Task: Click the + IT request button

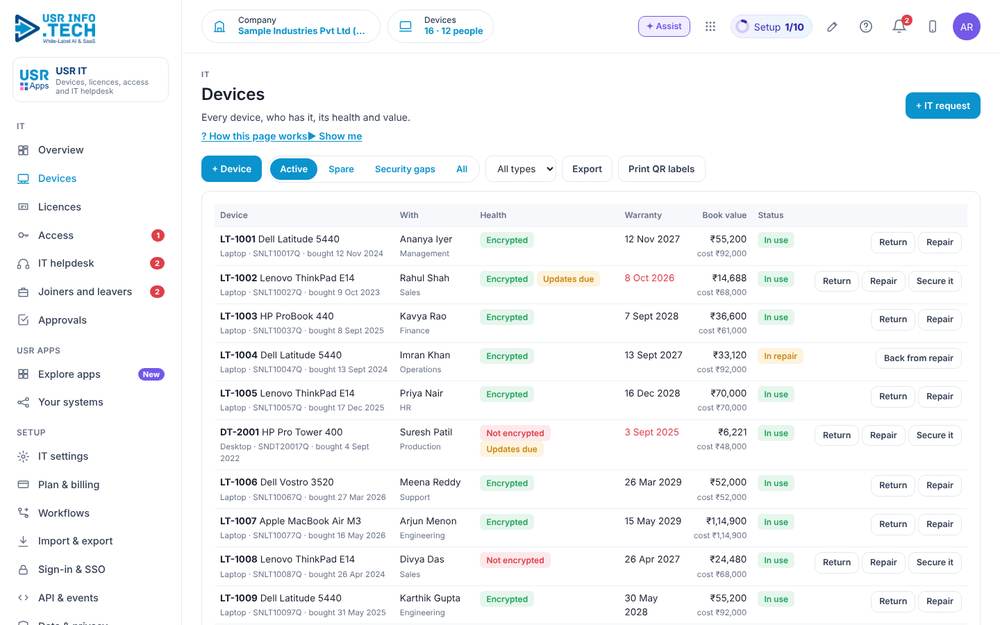Action: point(943,106)
